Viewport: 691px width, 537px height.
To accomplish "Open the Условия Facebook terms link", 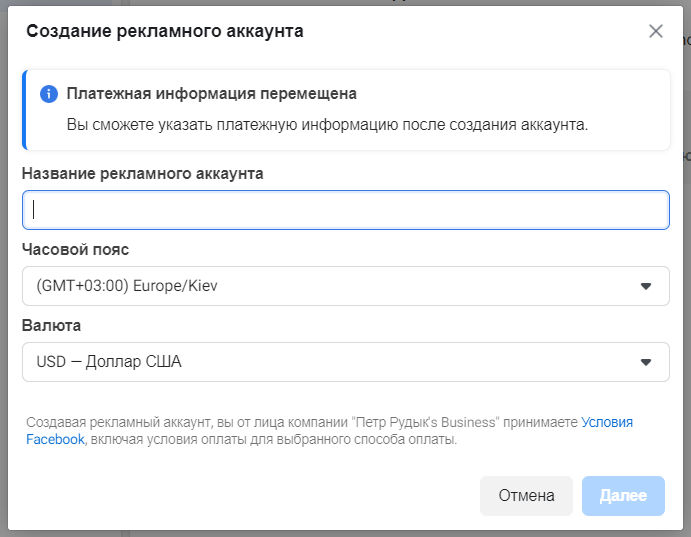I will point(606,423).
